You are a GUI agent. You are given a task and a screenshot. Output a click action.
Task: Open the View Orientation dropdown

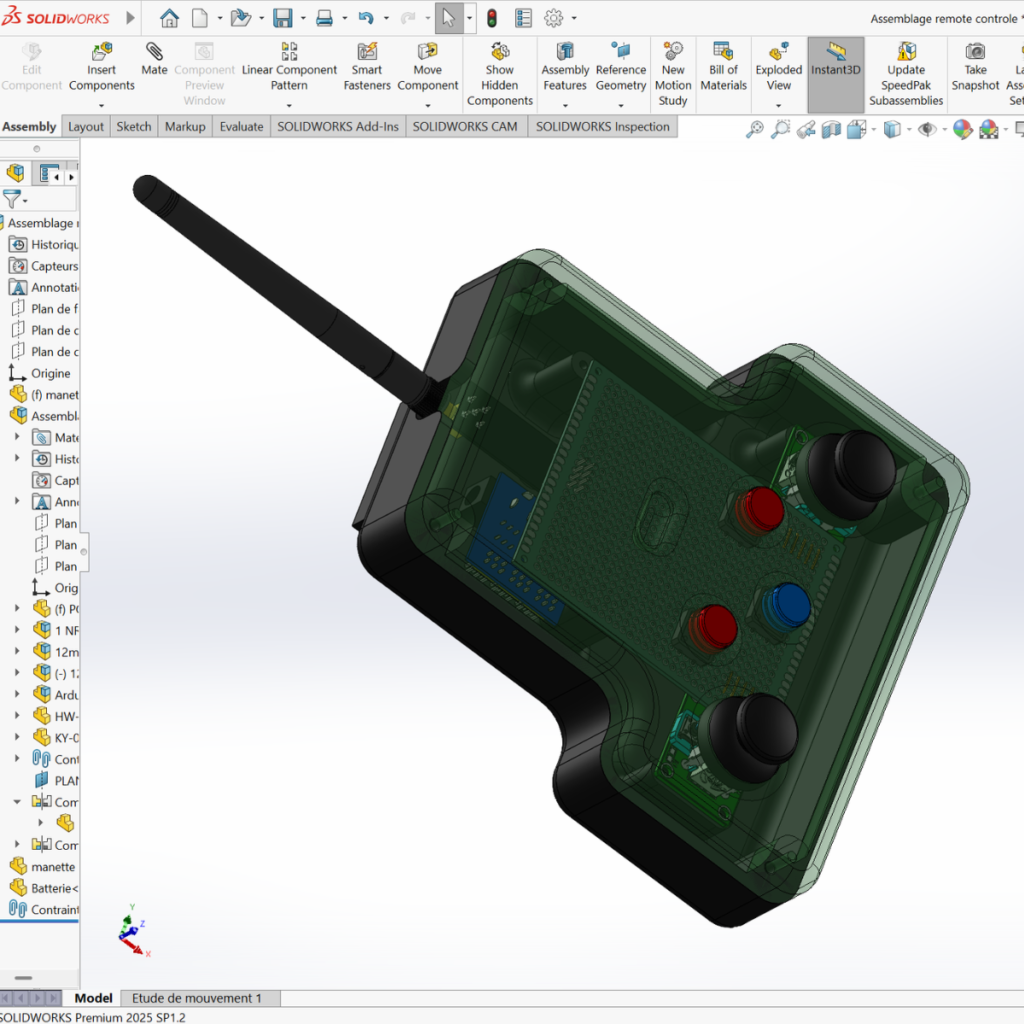point(873,129)
